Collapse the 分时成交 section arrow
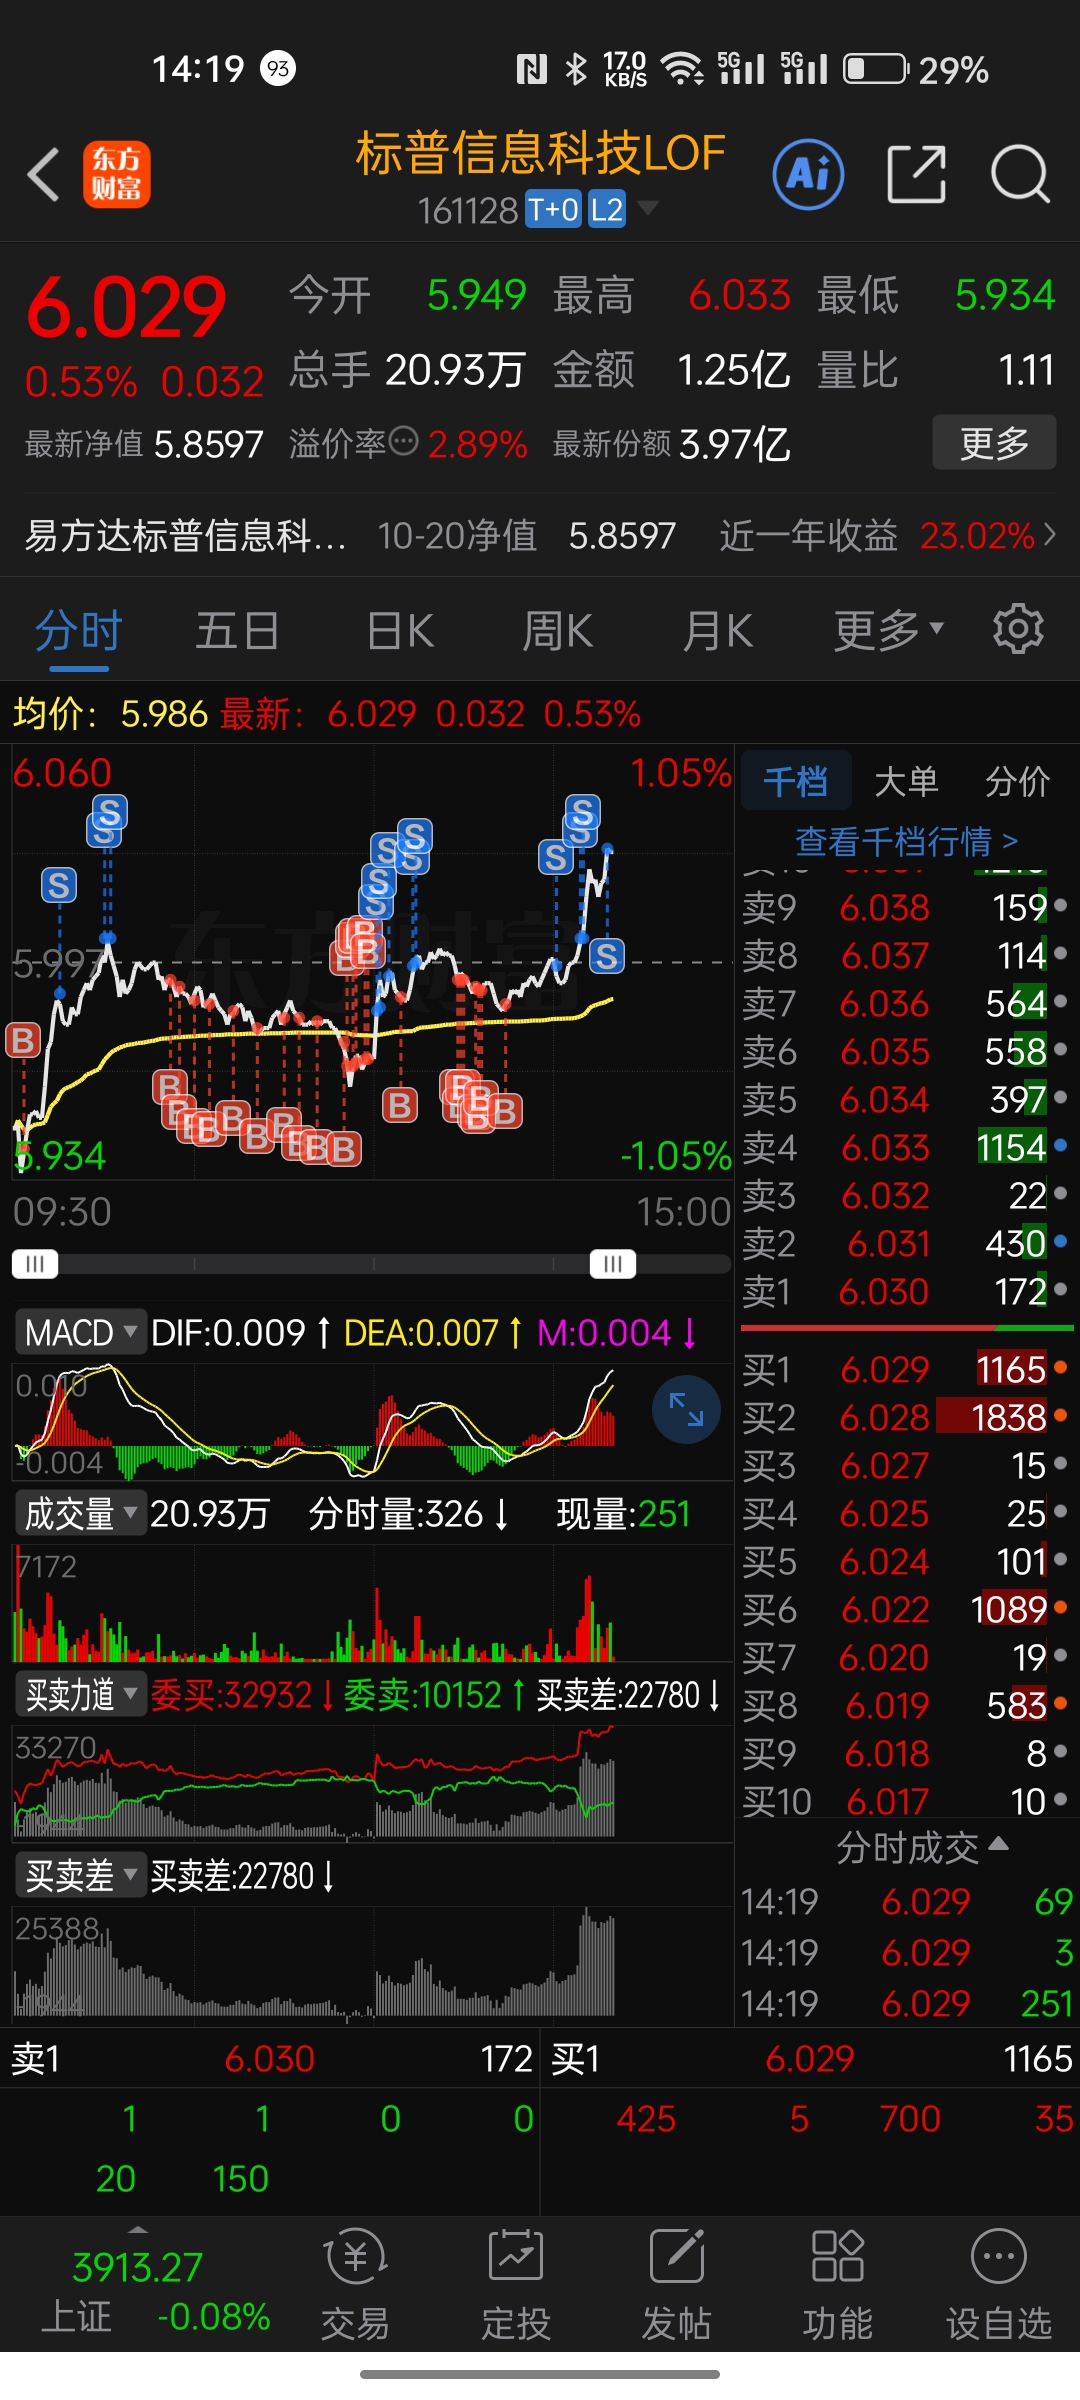 (x=998, y=1844)
